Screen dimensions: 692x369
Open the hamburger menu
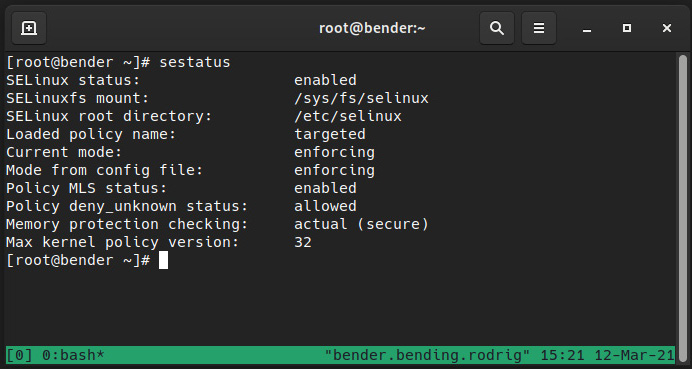click(x=538, y=28)
